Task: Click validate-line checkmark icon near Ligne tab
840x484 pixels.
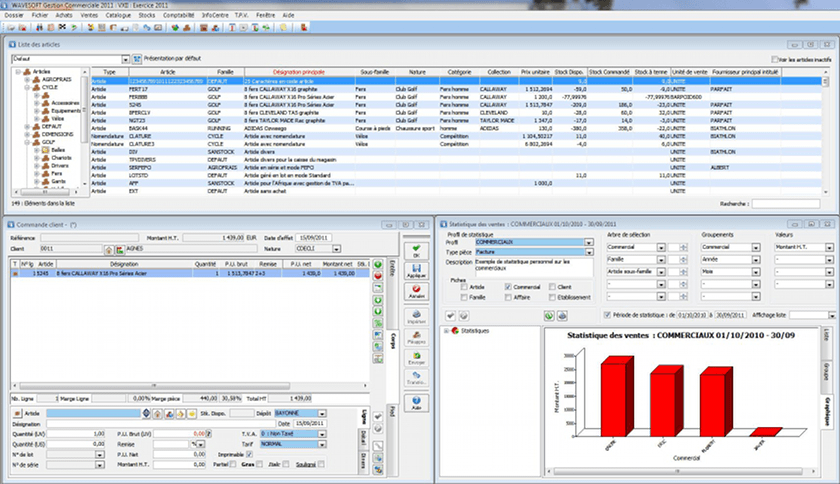Action: pos(378,416)
